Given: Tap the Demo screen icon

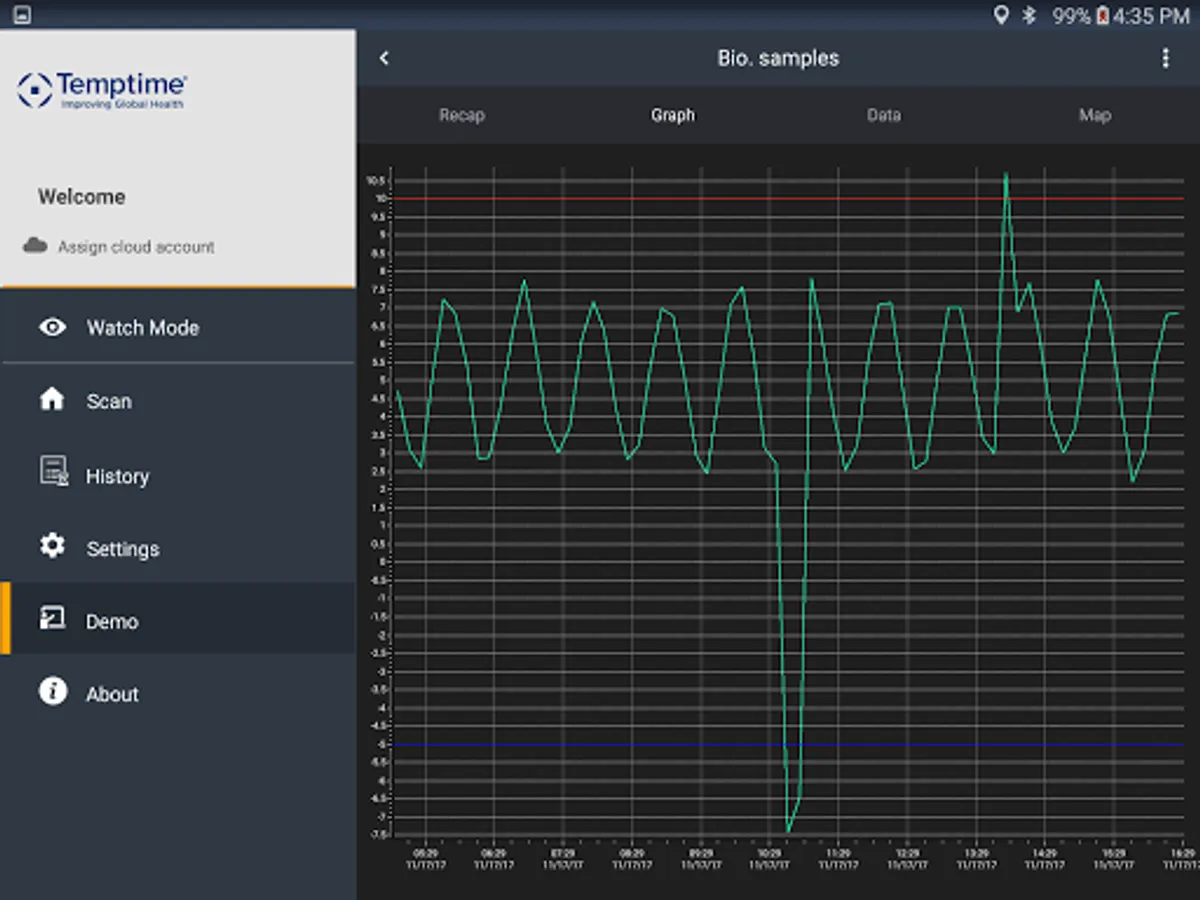Looking at the screenshot, I should pyautogui.click(x=52, y=619).
